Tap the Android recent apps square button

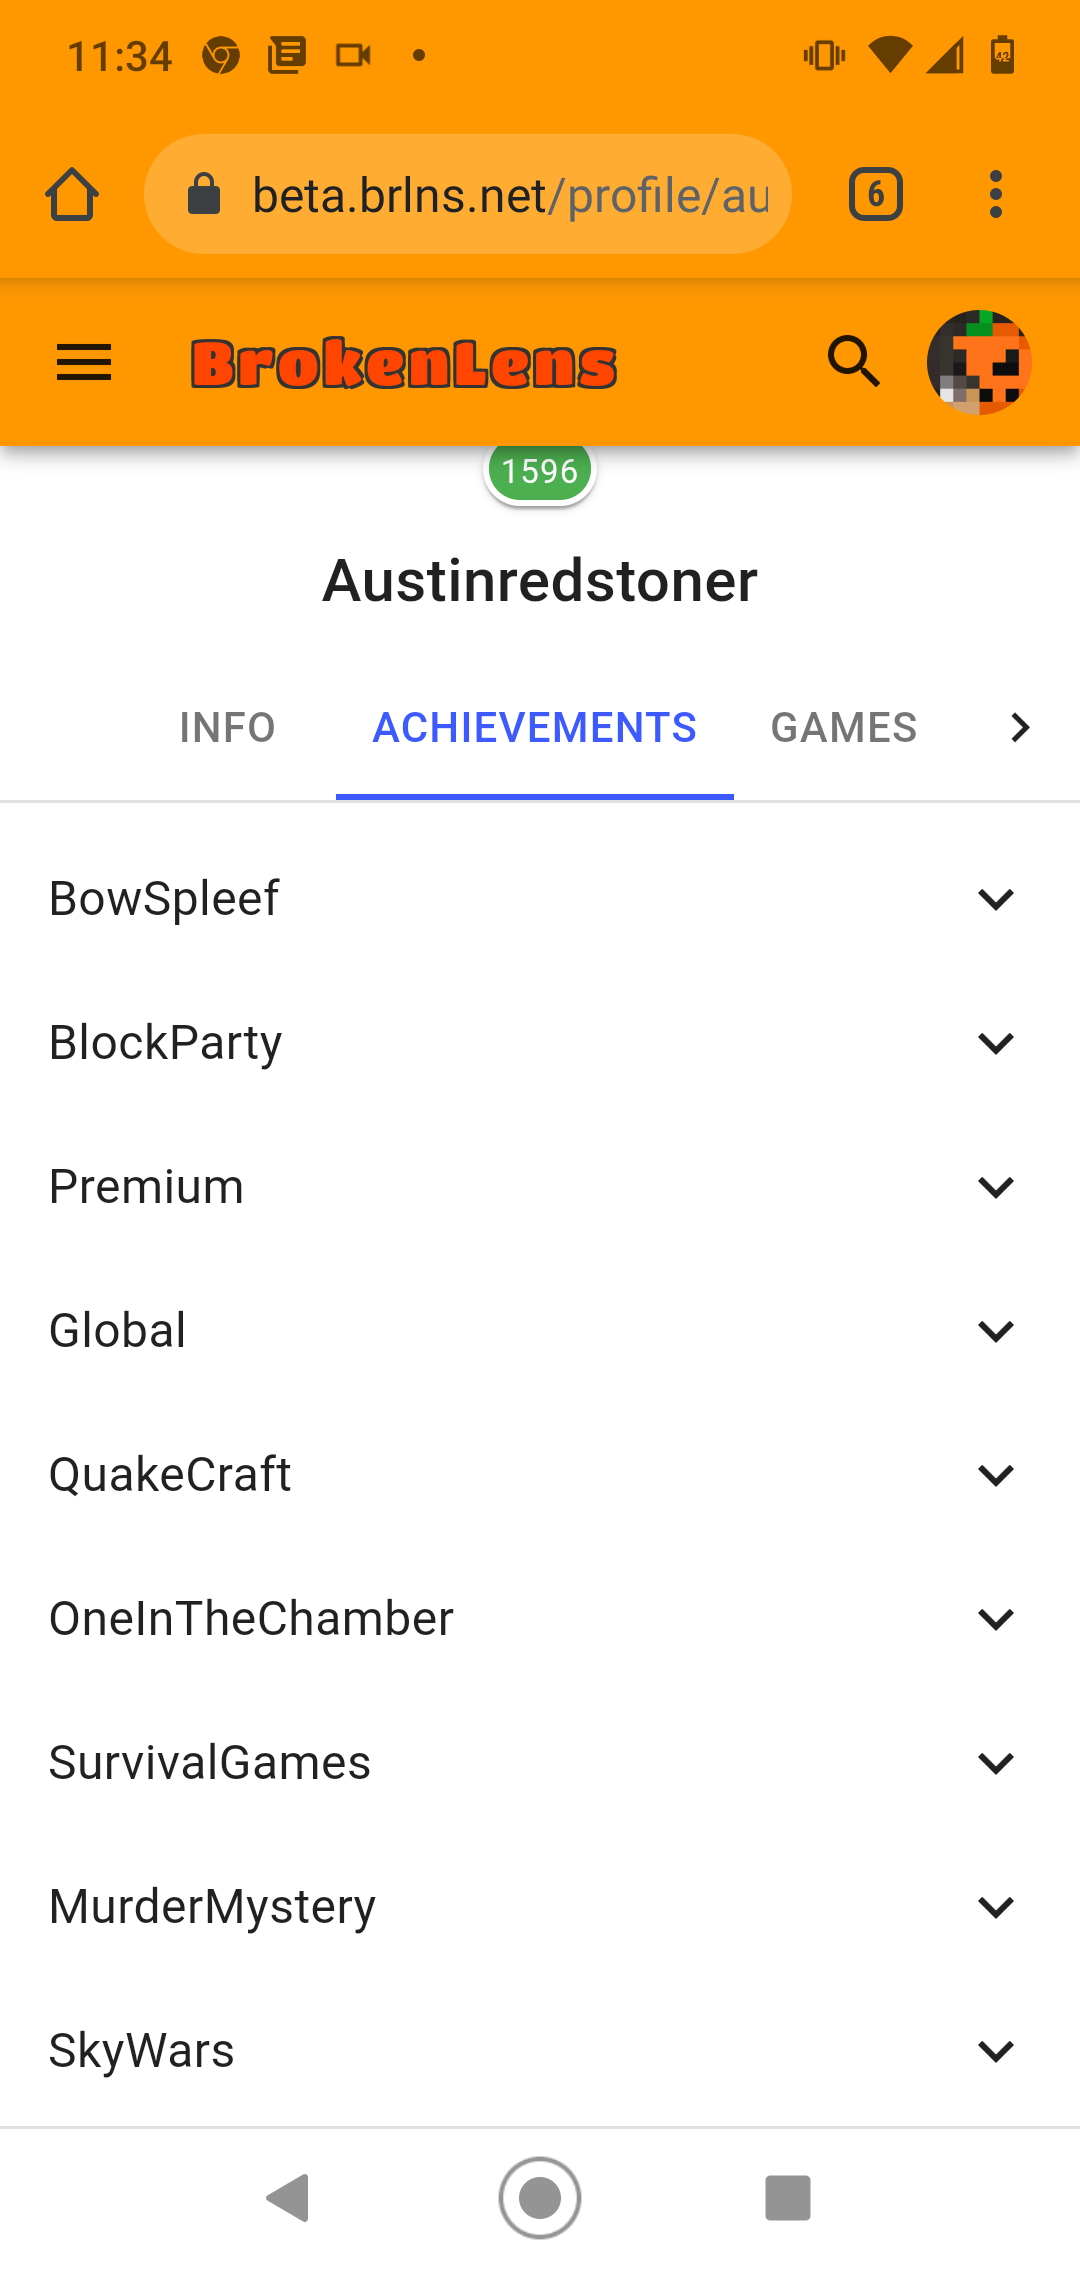coord(788,2198)
